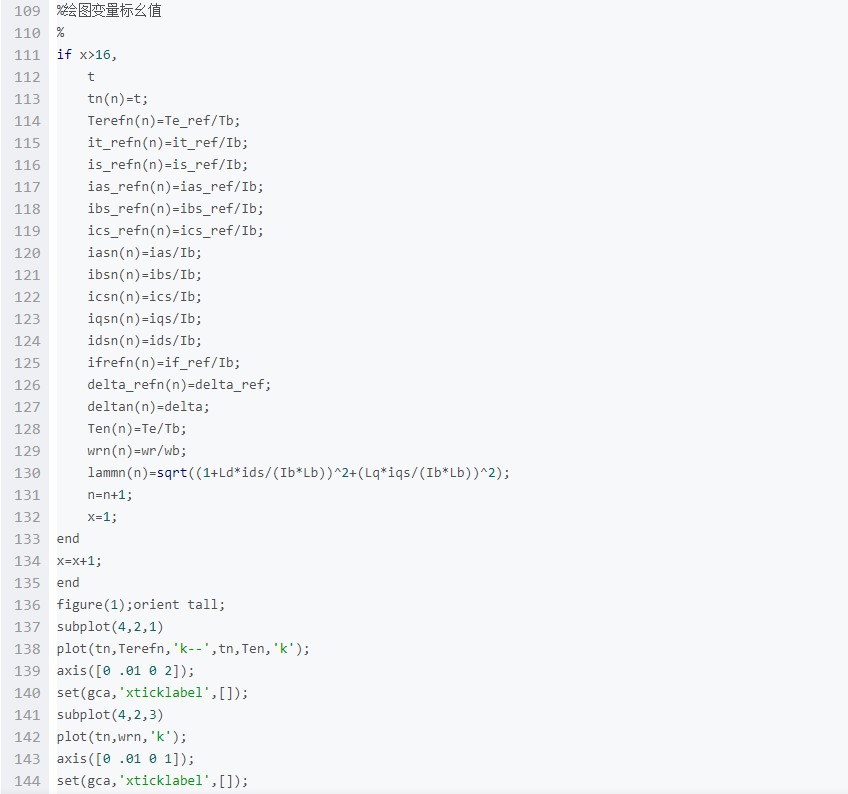Click the plot(tn,Terefn,...) line
848x794 pixels.
pyautogui.click(x=183, y=649)
